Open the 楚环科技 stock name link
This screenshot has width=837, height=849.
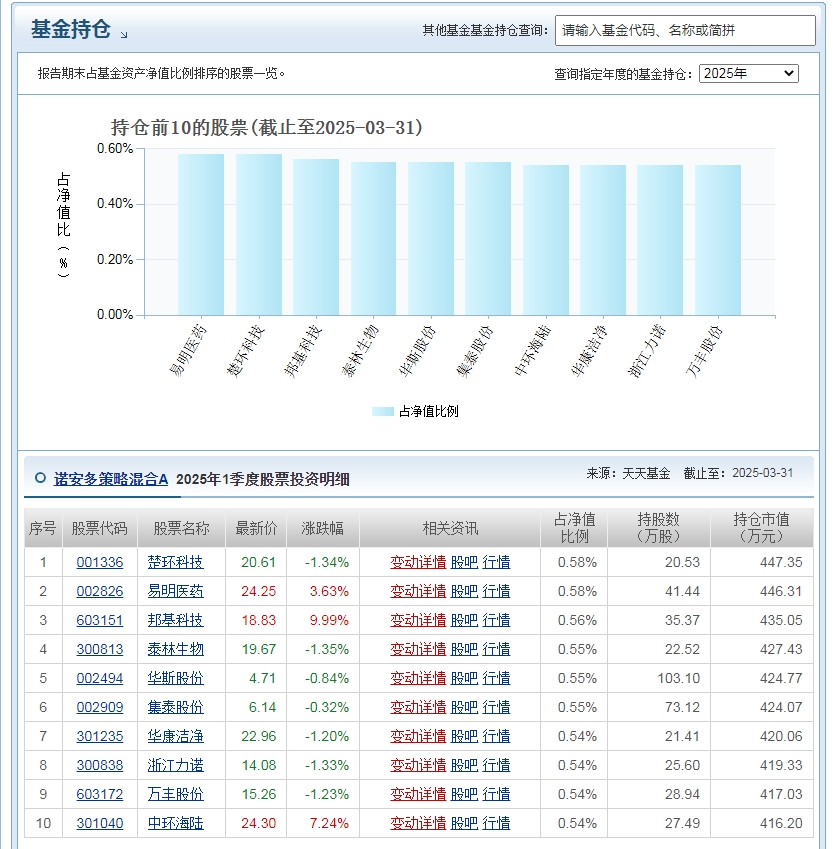click(x=175, y=562)
